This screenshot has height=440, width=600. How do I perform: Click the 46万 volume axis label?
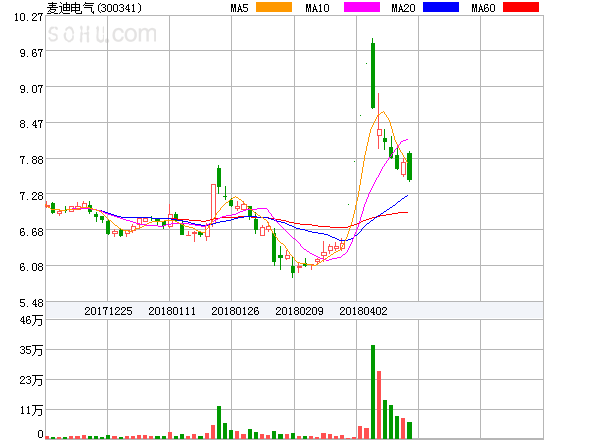tap(31, 320)
